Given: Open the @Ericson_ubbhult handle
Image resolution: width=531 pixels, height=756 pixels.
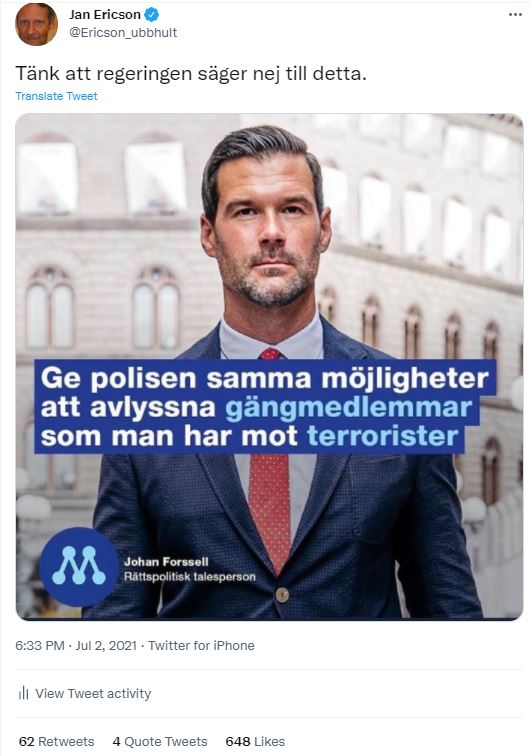Looking at the screenshot, I should [123, 33].
